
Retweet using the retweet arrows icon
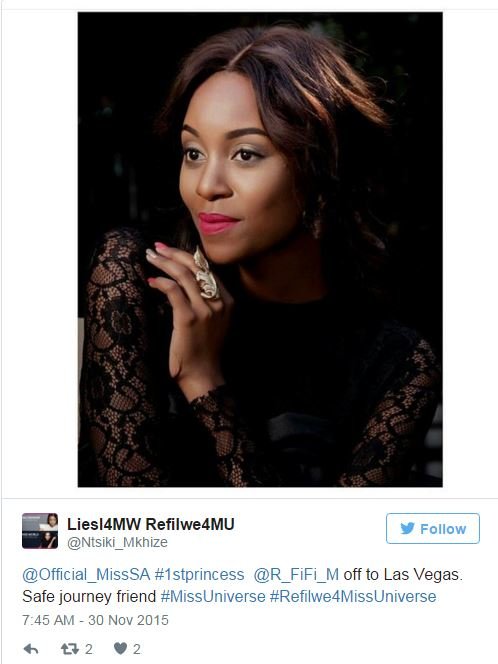click(x=69, y=649)
